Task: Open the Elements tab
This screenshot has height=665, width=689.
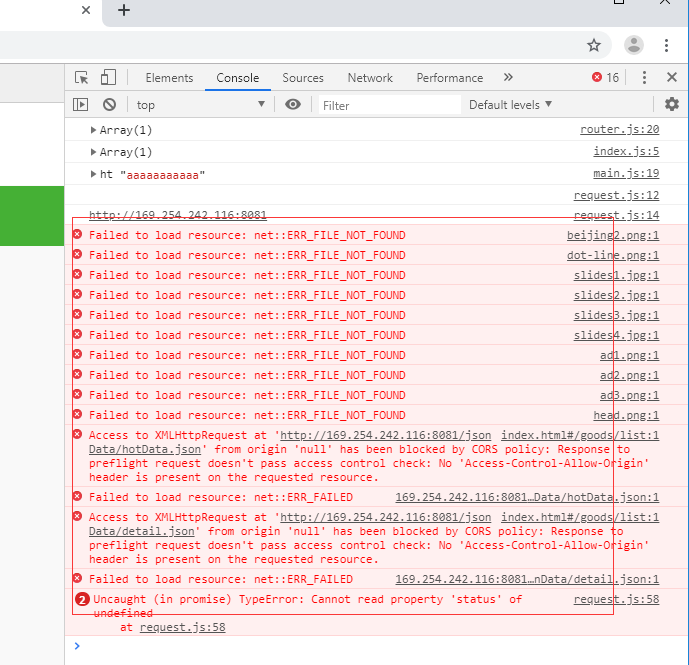Action: tap(169, 78)
